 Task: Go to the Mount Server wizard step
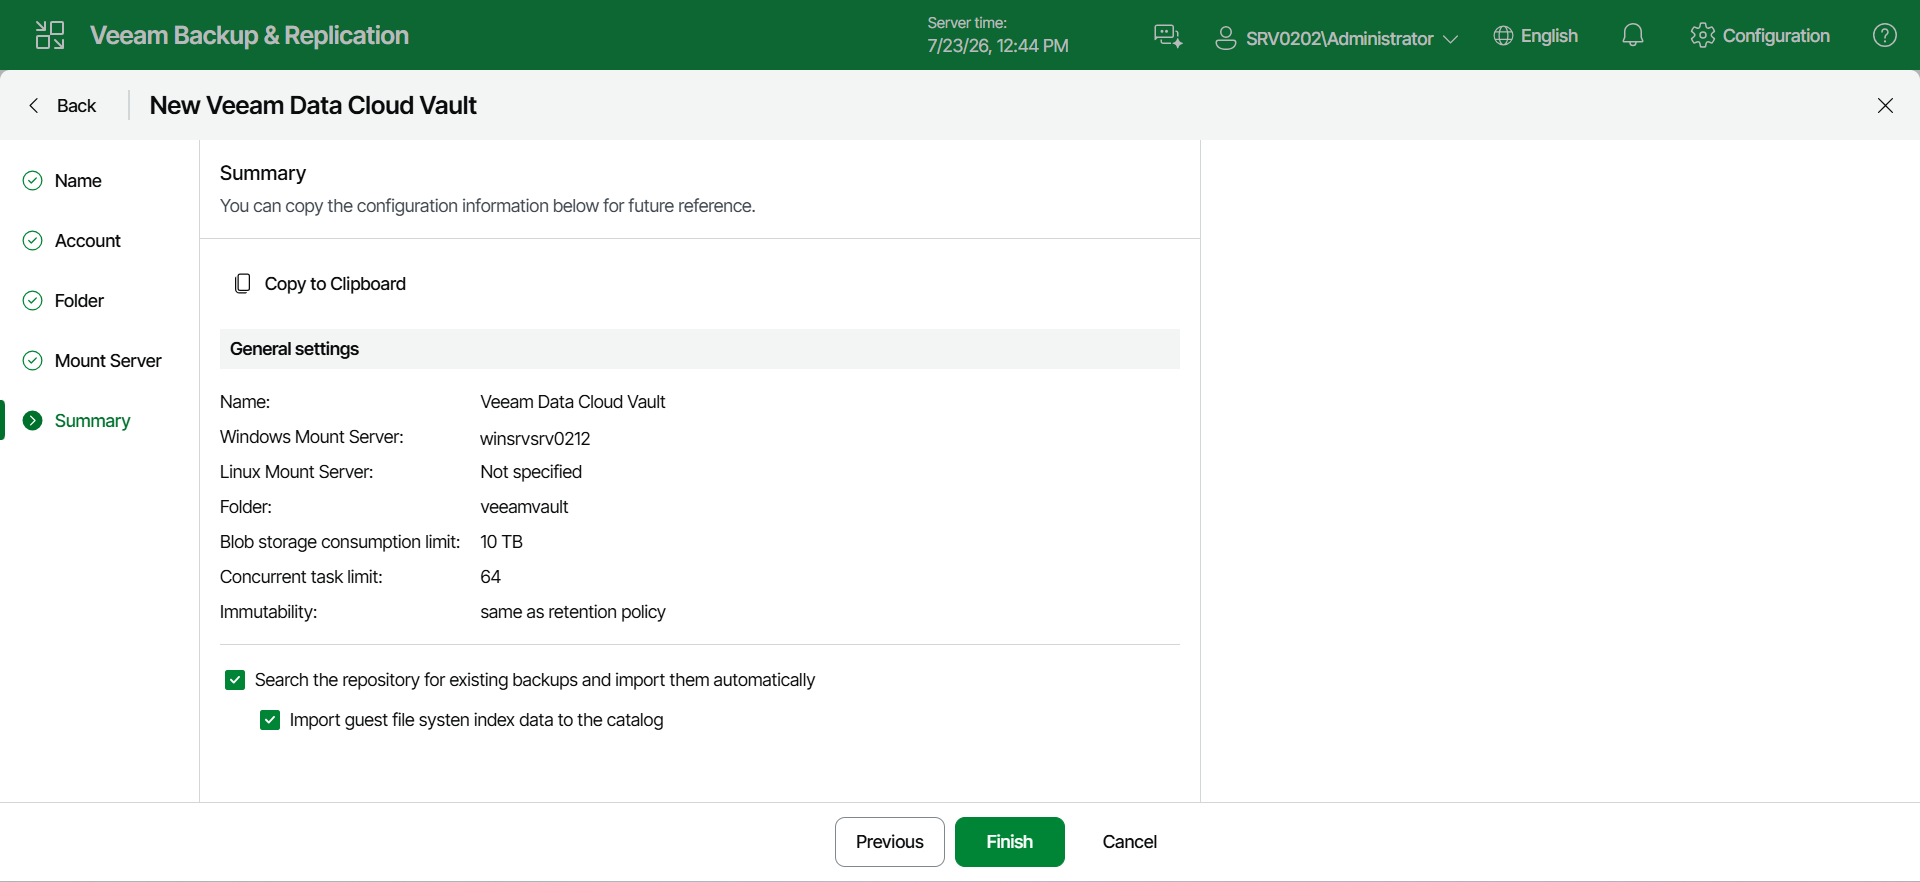click(x=108, y=361)
